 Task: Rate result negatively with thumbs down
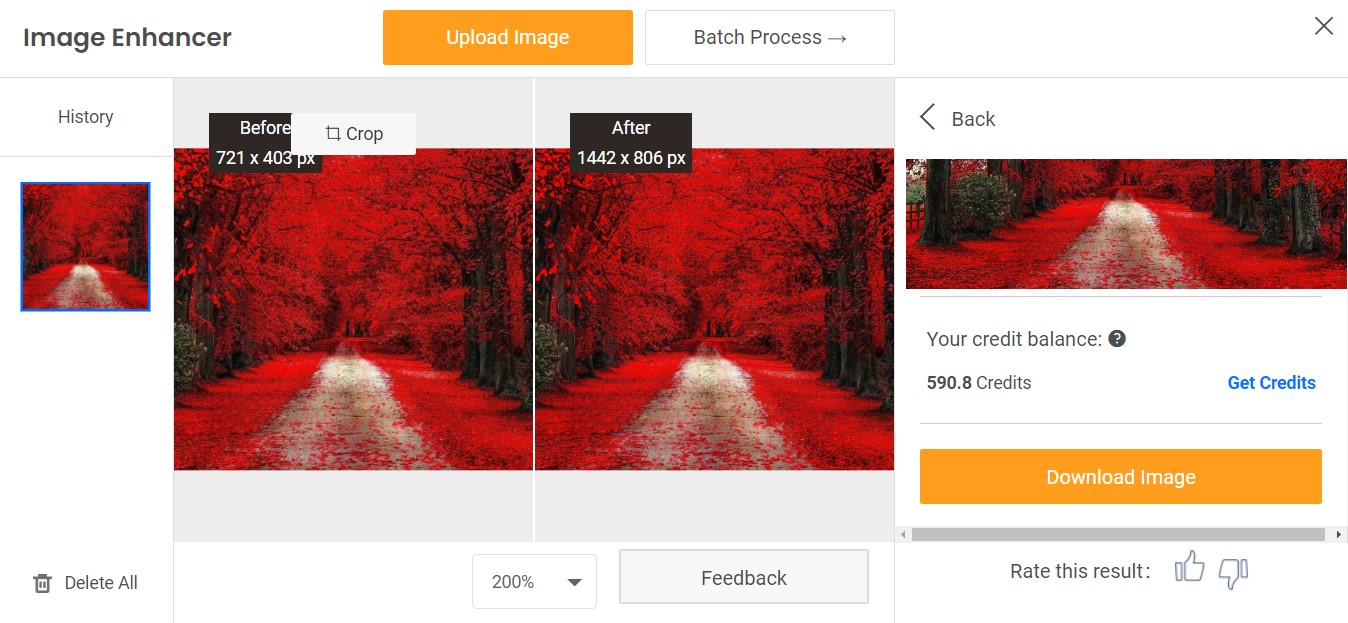point(1234,573)
